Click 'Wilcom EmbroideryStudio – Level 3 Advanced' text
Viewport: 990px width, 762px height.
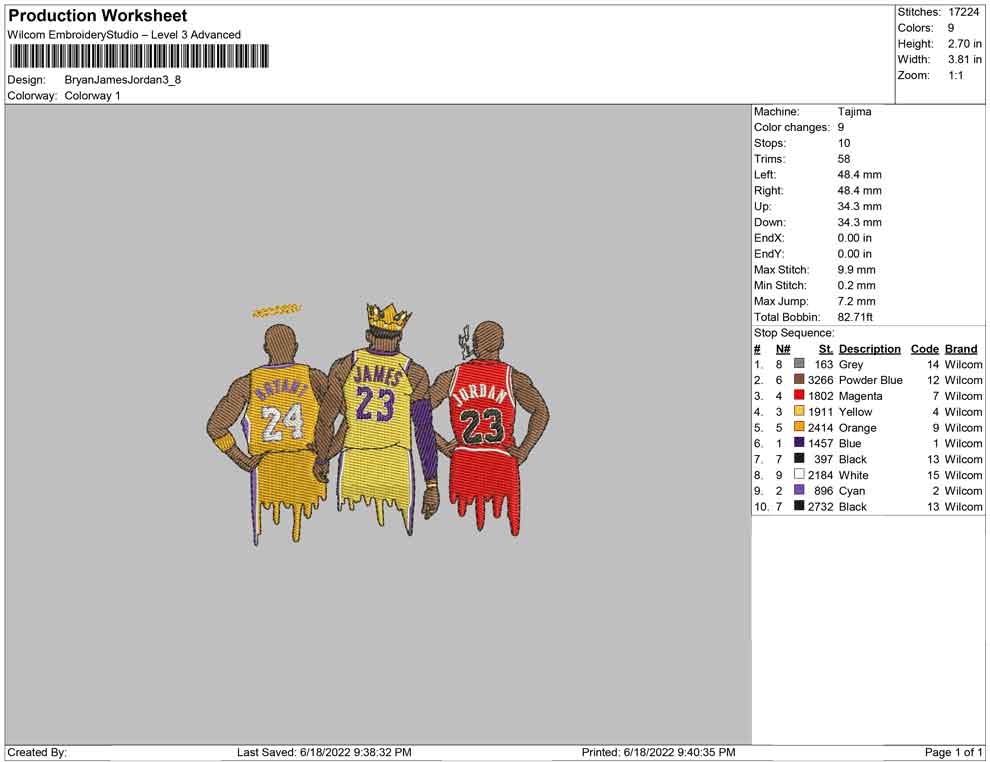(x=124, y=35)
